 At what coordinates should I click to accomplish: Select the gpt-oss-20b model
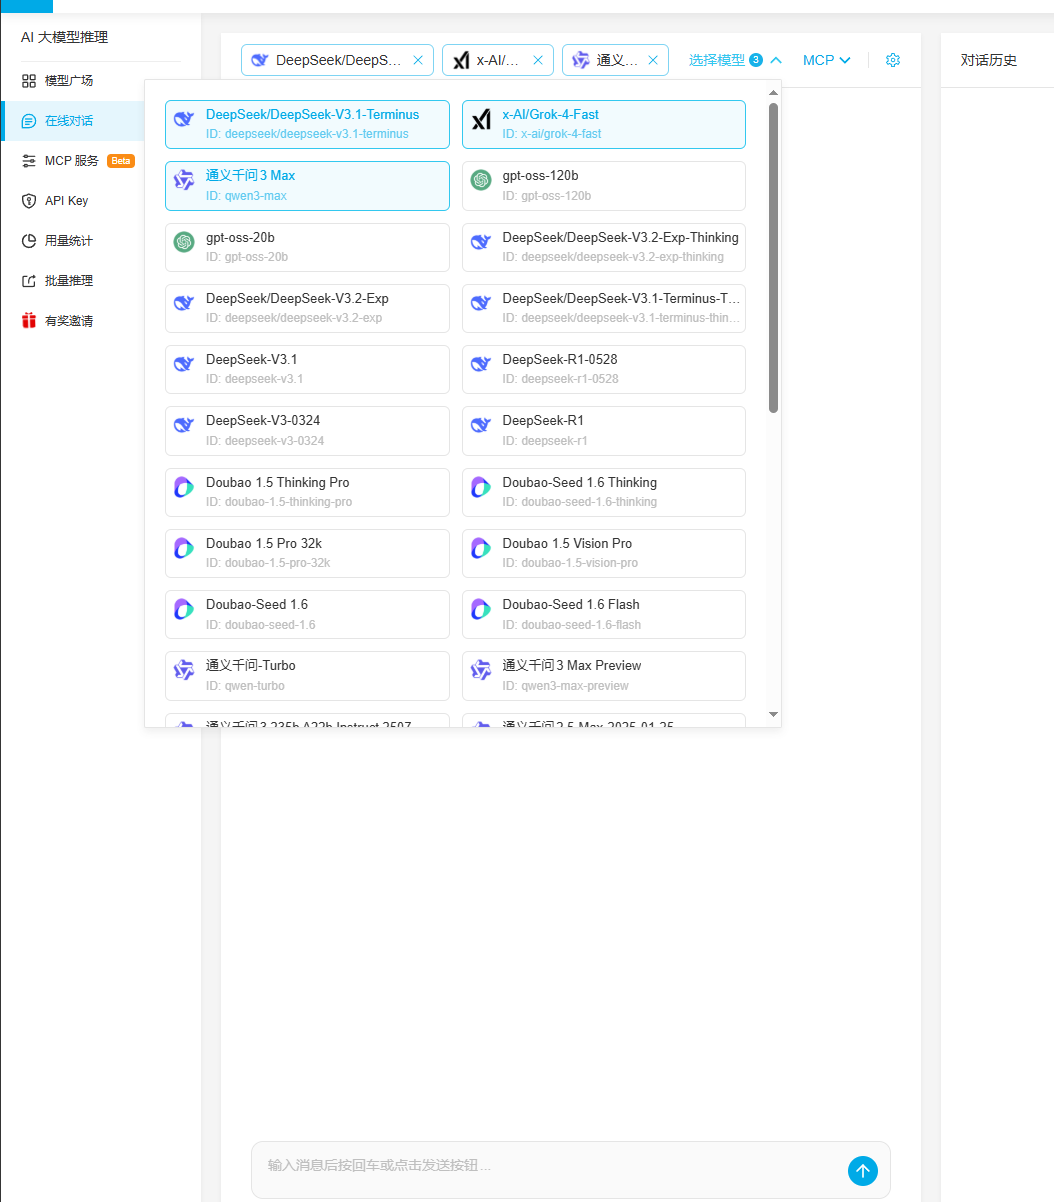[307, 247]
